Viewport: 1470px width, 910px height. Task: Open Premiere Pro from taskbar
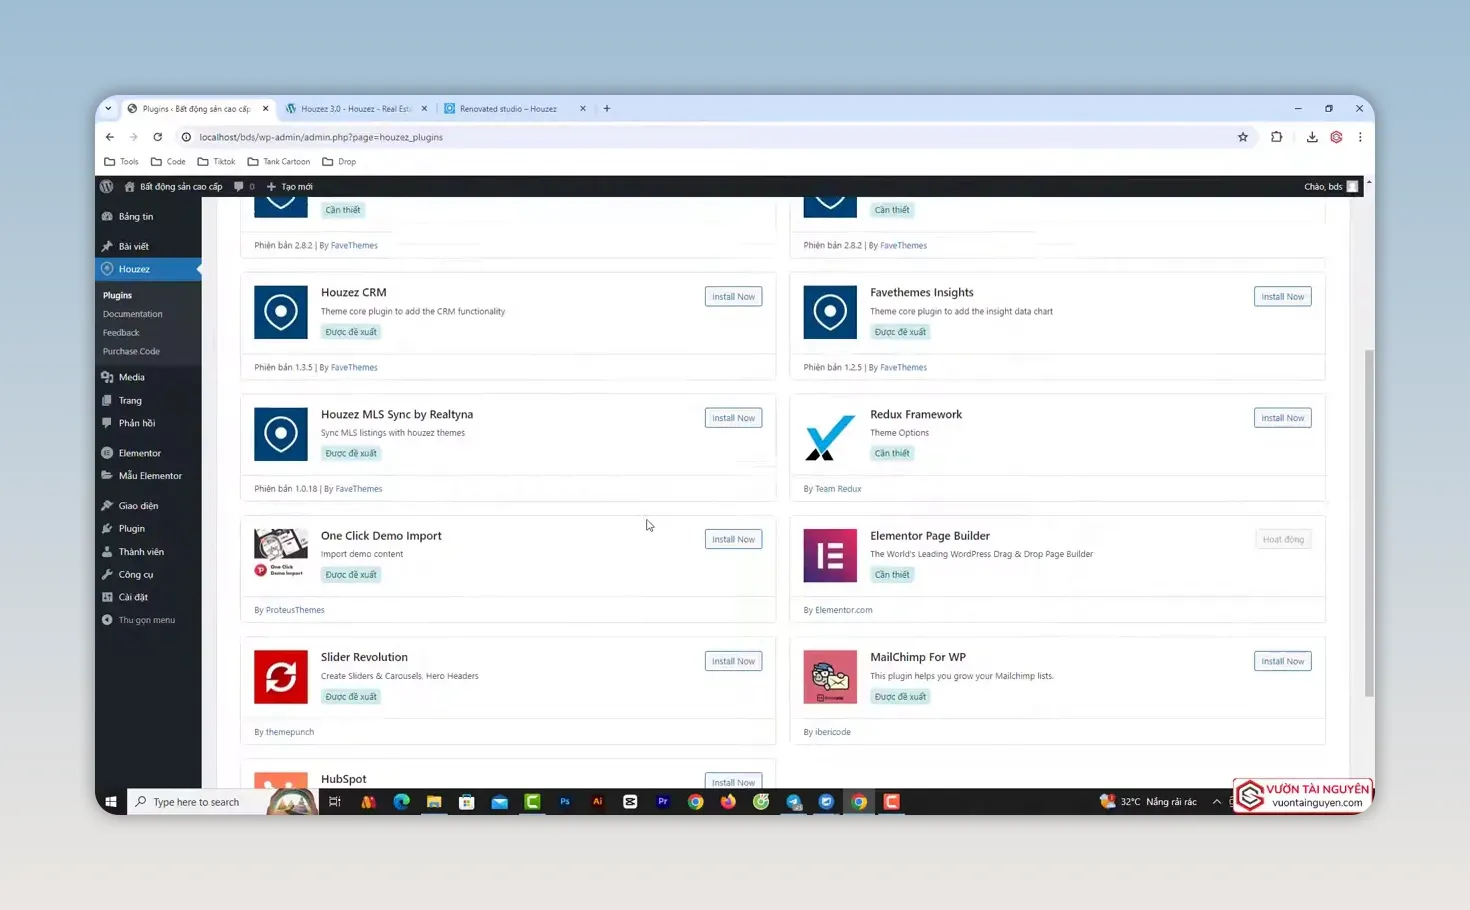pyautogui.click(x=662, y=802)
